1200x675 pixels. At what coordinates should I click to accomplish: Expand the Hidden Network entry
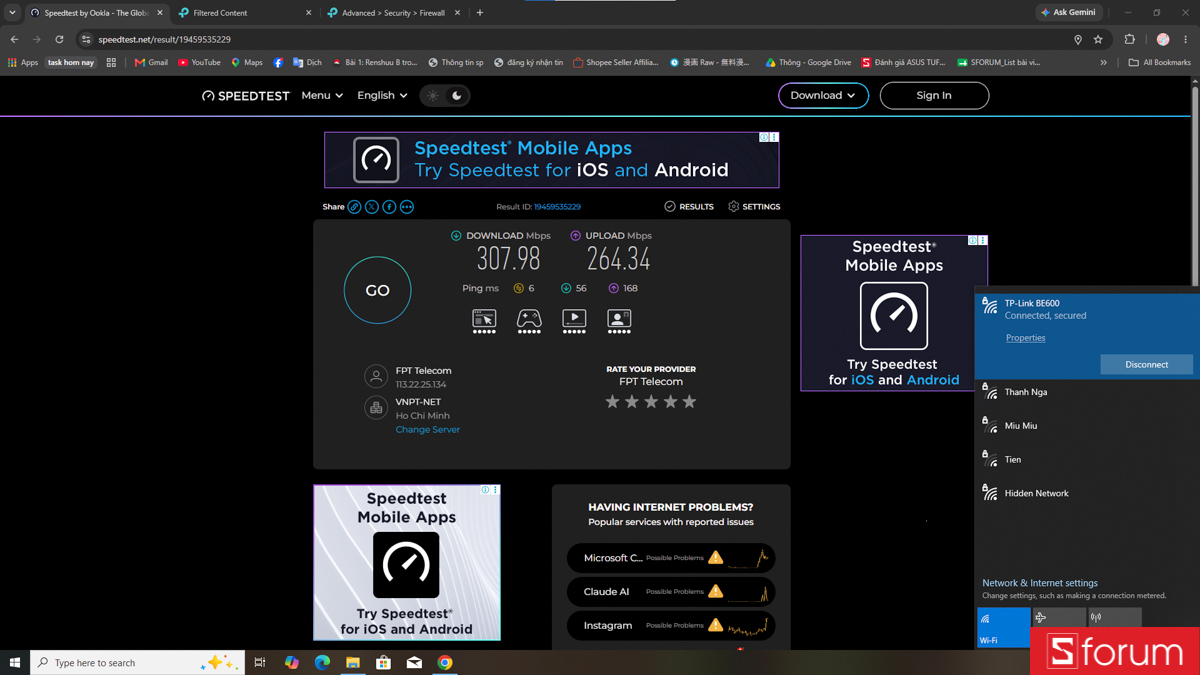[1087, 493]
